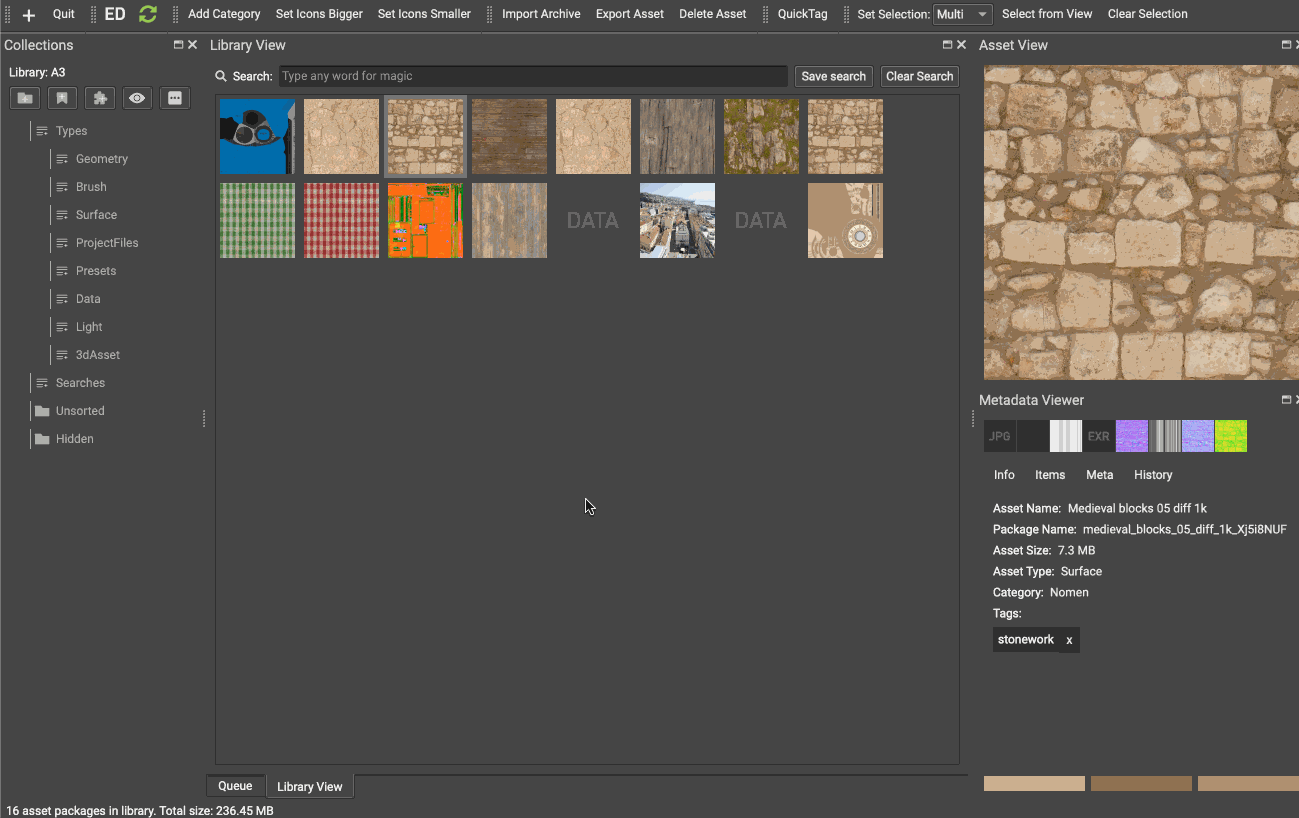1299x818 pixels.
Task: Switch to the Queue tab
Action: tap(235, 786)
